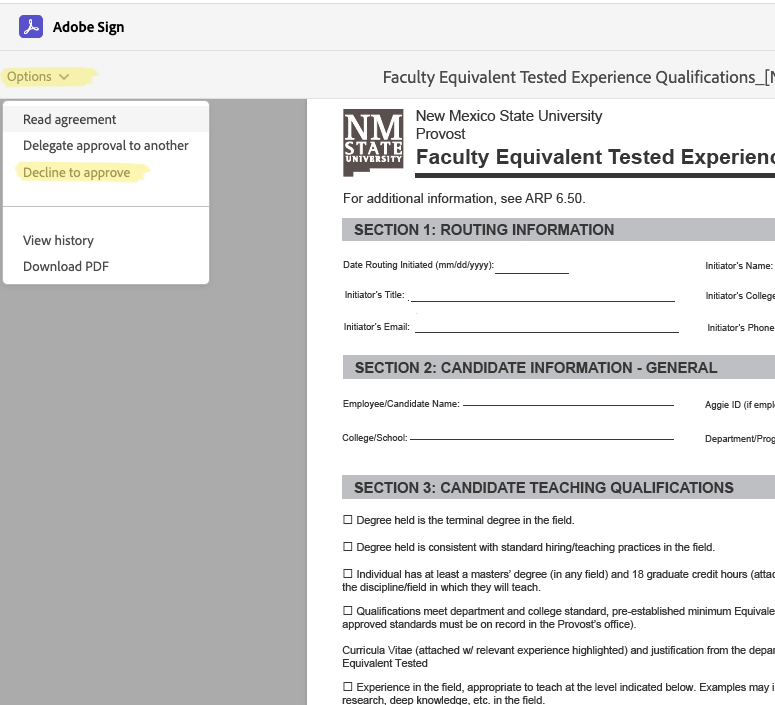Check 'Individual has at least a masters' box
The width and height of the screenshot is (775, 705).
coord(347,573)
